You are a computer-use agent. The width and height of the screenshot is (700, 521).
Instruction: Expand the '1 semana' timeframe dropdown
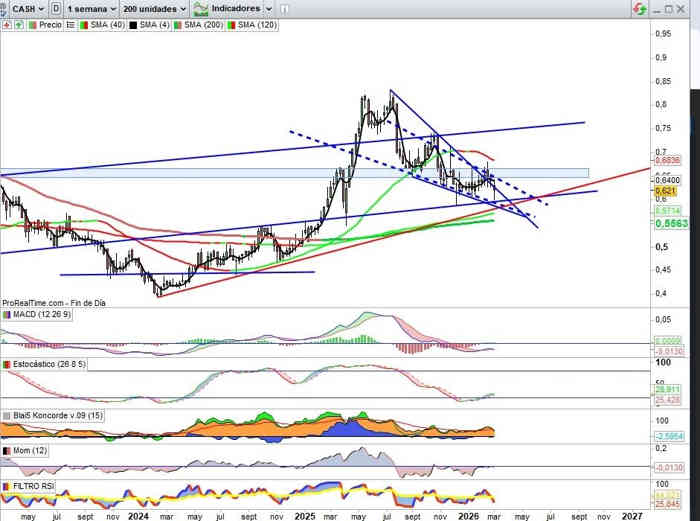[x=89, y=8]
